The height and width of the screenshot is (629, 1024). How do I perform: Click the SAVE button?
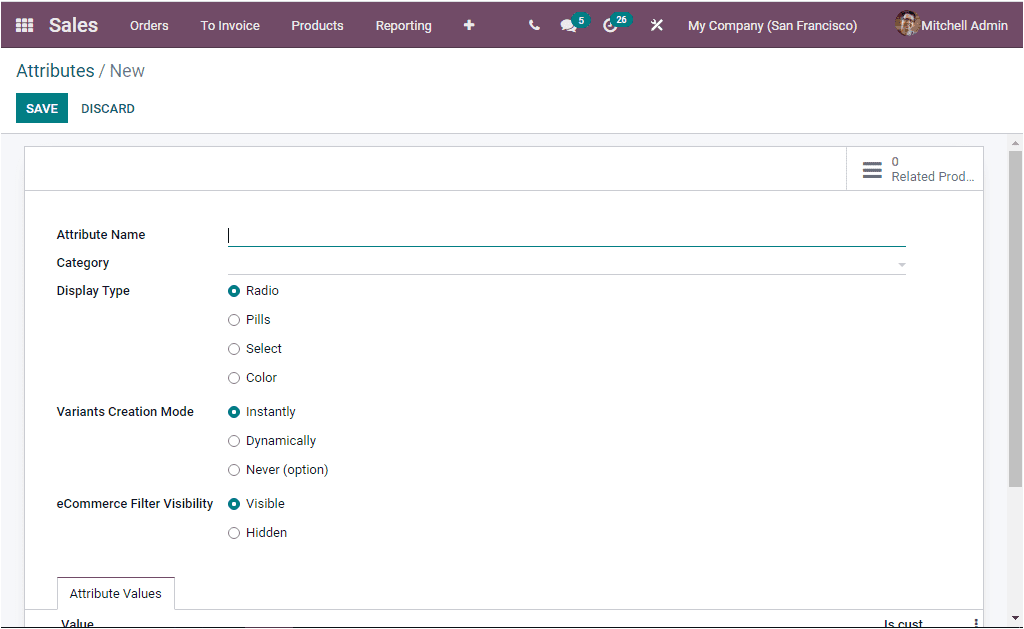click(x=41, y=108)
